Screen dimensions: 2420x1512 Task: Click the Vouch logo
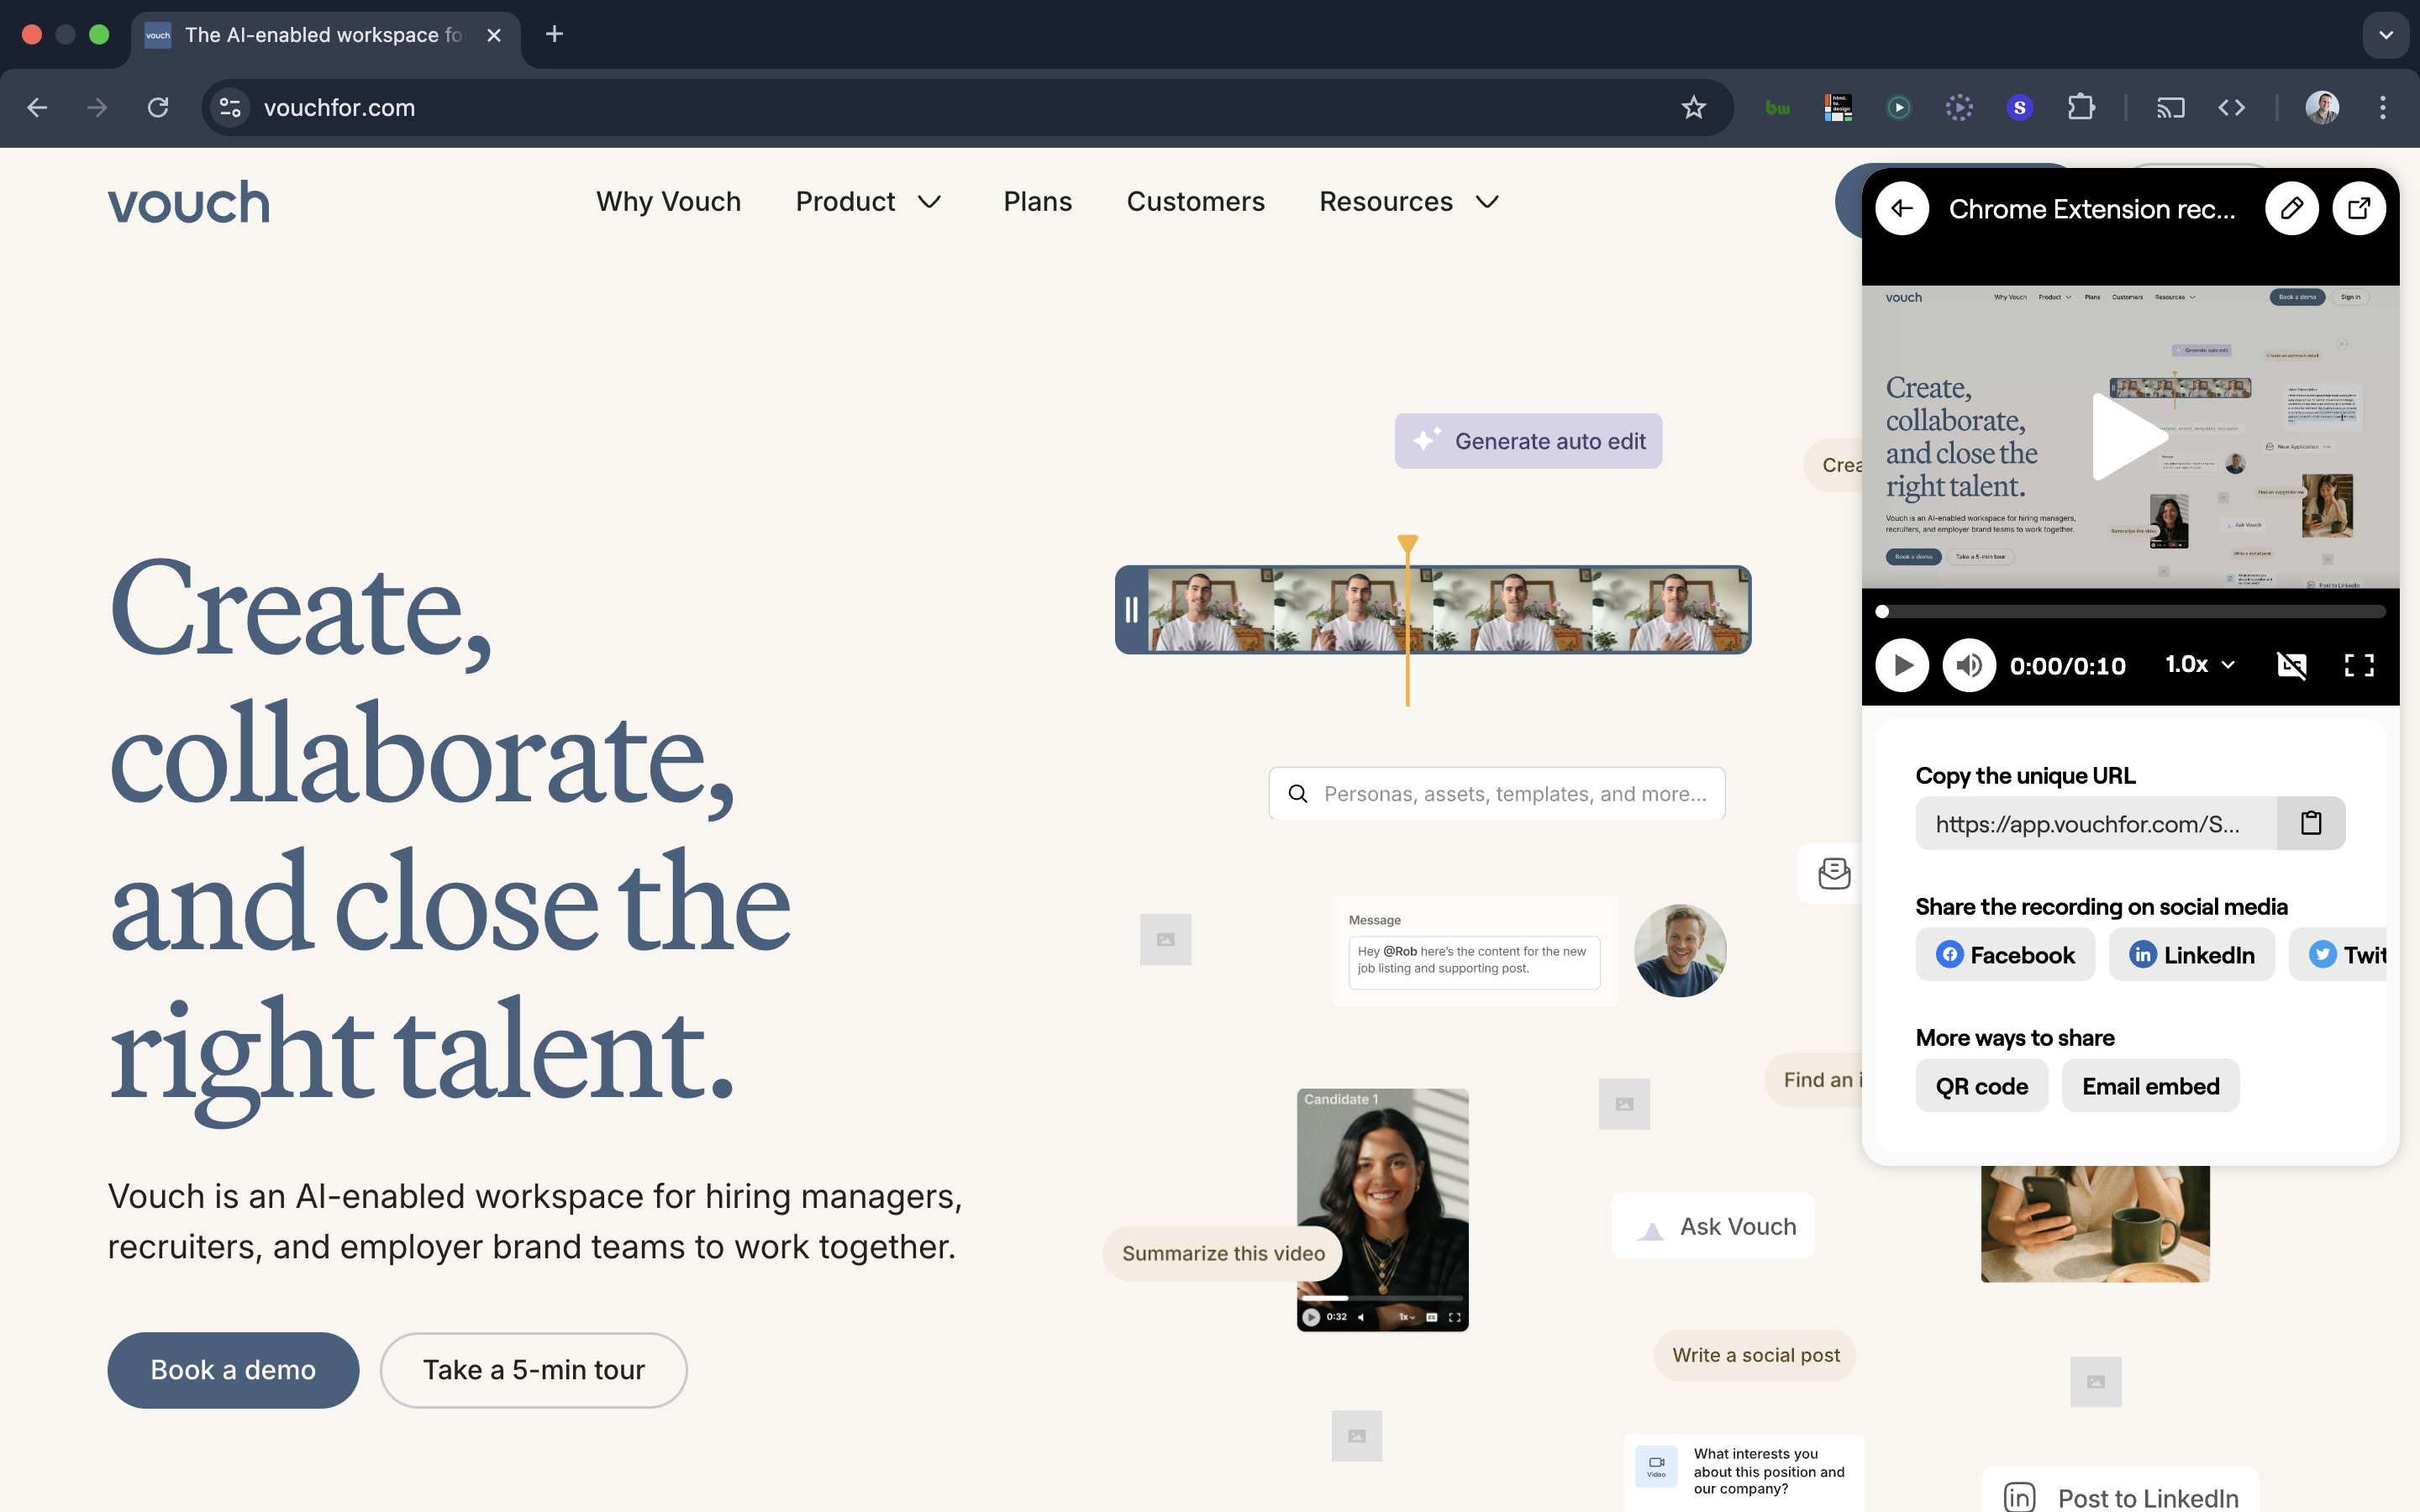coord(188,202)
